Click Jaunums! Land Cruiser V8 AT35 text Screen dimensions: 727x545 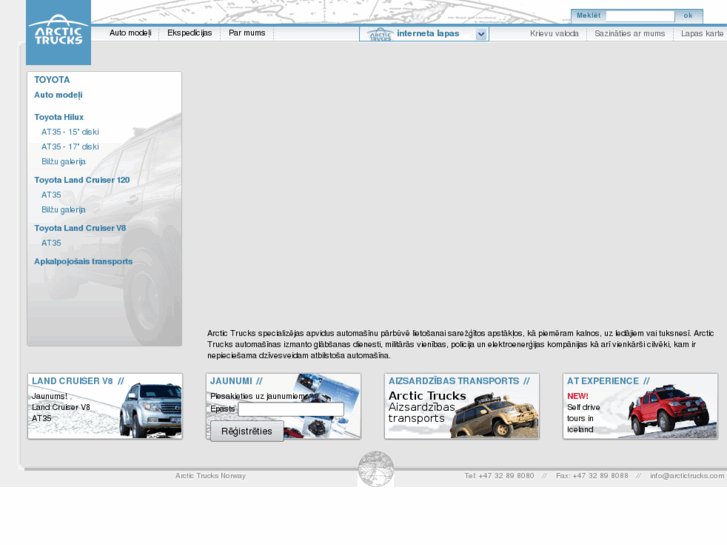coord(61,407)
